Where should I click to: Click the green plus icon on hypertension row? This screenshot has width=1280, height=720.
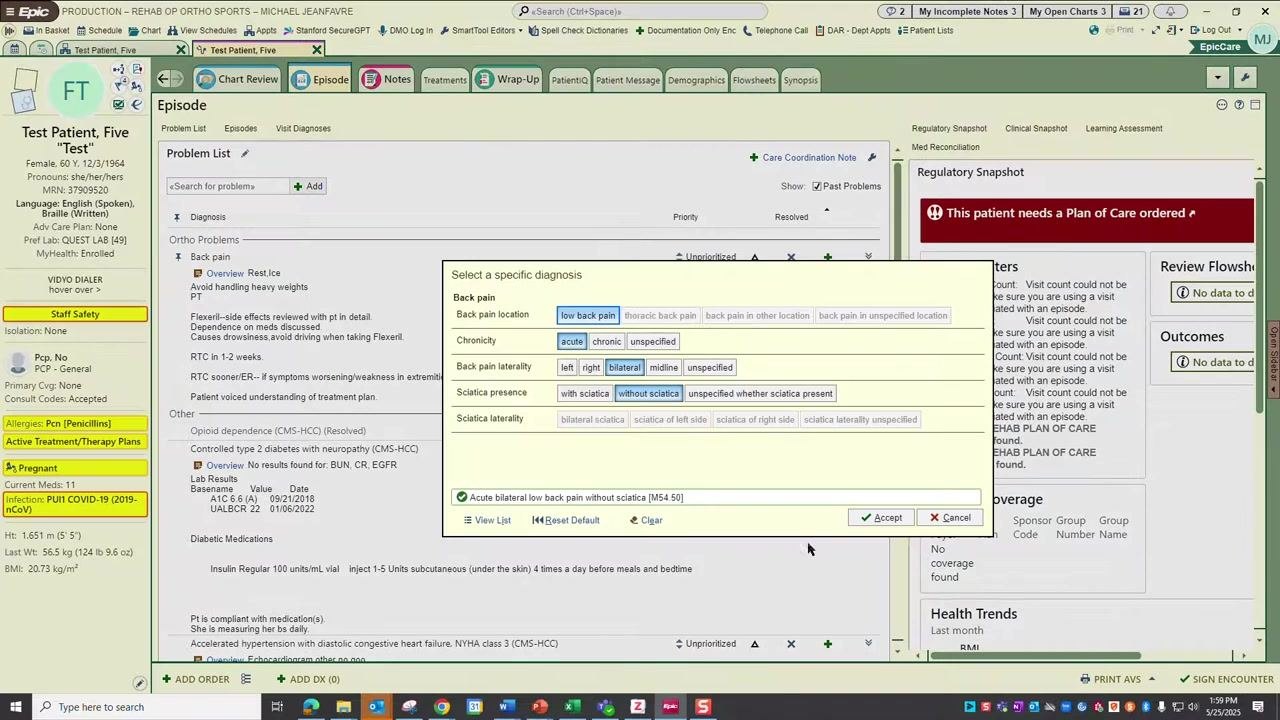(x=827, y=644)
